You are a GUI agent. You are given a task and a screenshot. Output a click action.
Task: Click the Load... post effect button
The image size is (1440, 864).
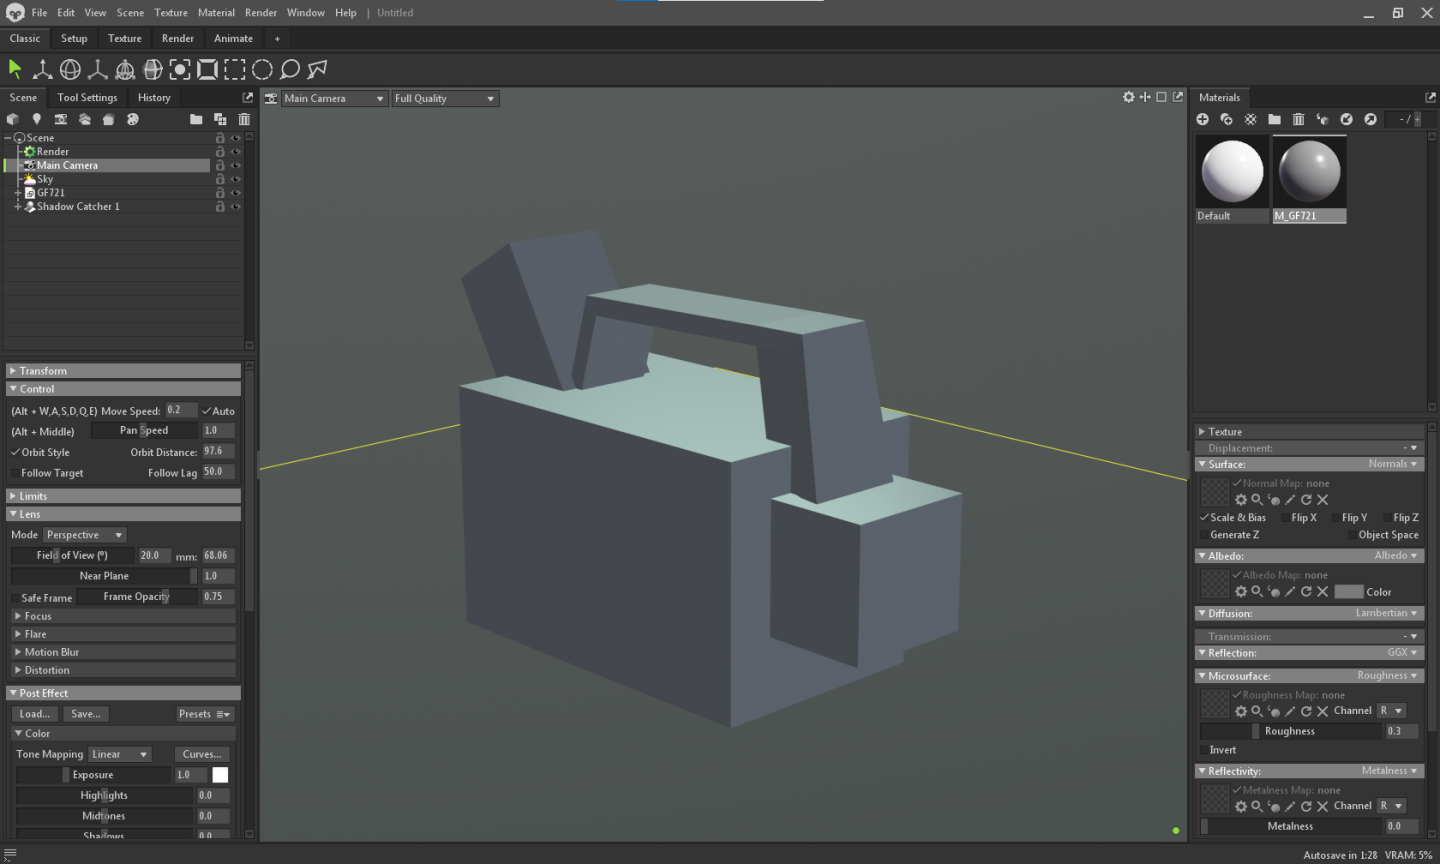[35, 714]
